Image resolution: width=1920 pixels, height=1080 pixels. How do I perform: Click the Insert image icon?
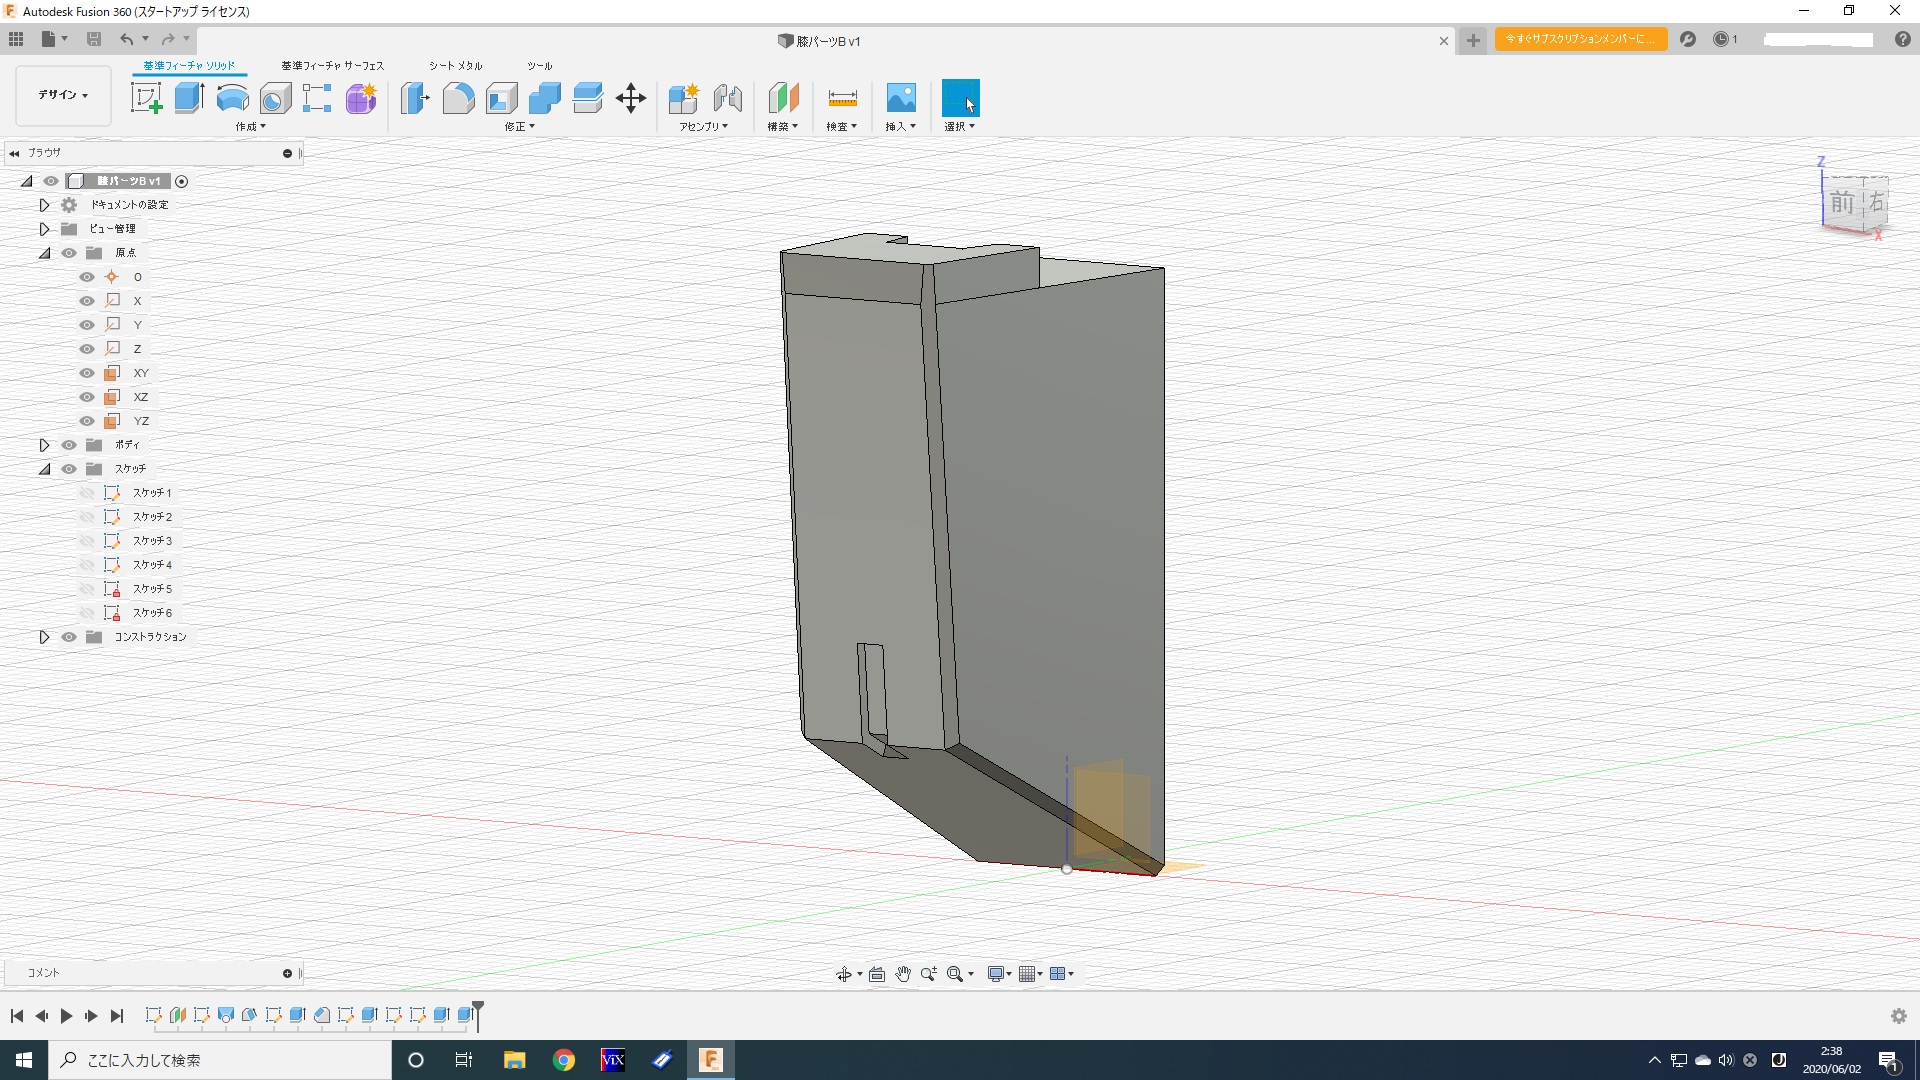coord(900,98)
